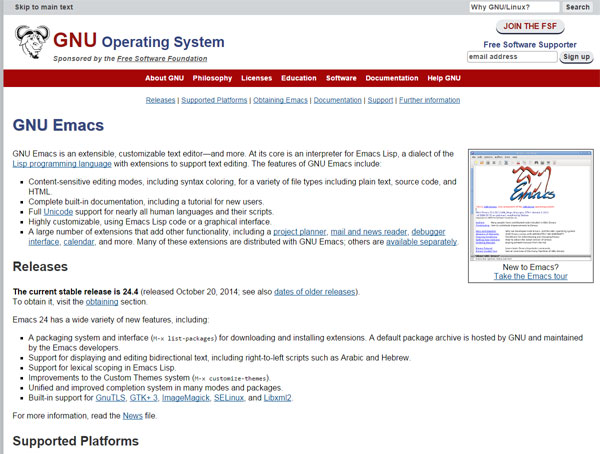
Task: Open the Software menu item
Action: pyautogui.click(x=341, y=78)
